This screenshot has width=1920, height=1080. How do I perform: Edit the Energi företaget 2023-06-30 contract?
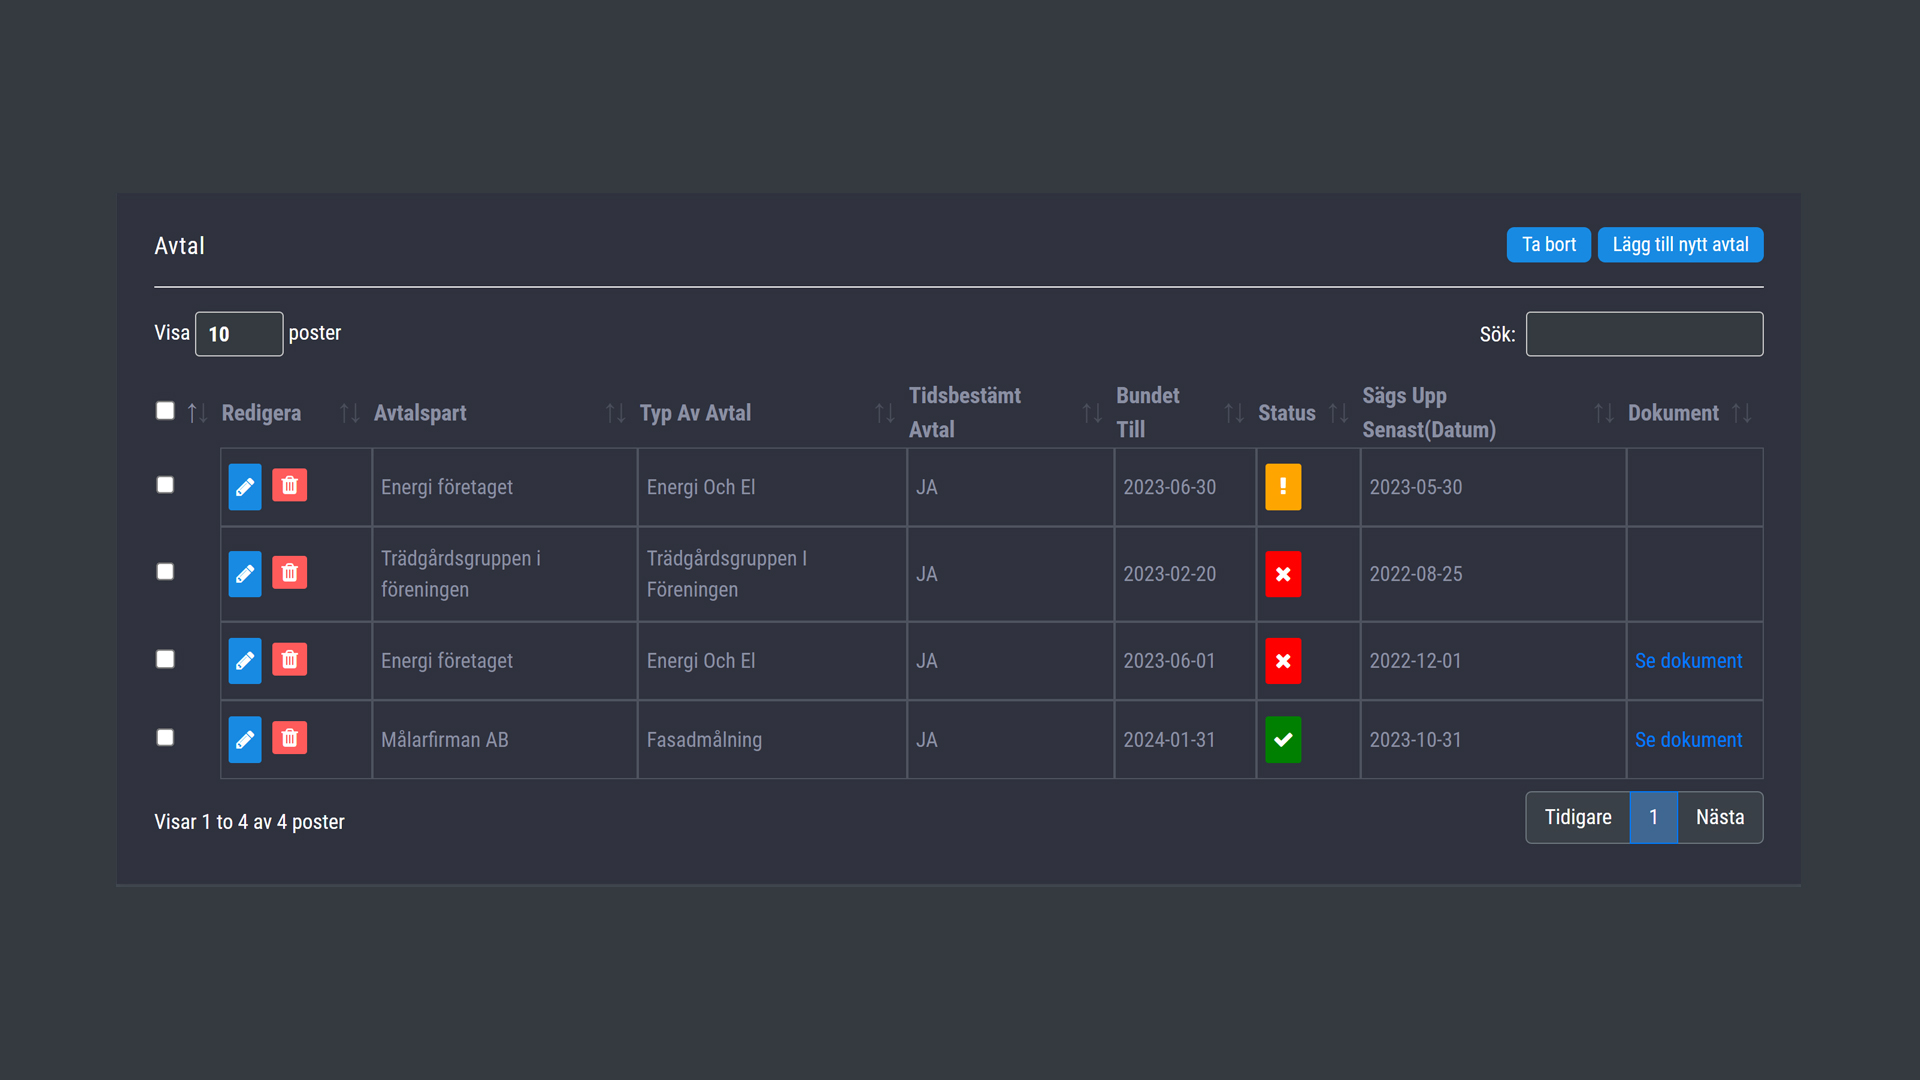(245, 487)
